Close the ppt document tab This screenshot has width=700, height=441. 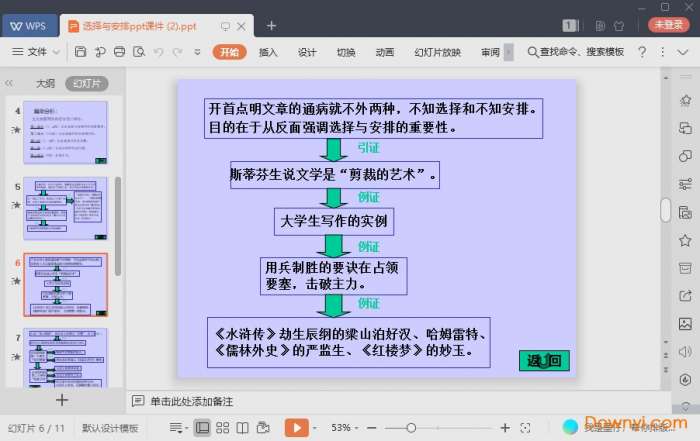241,26
